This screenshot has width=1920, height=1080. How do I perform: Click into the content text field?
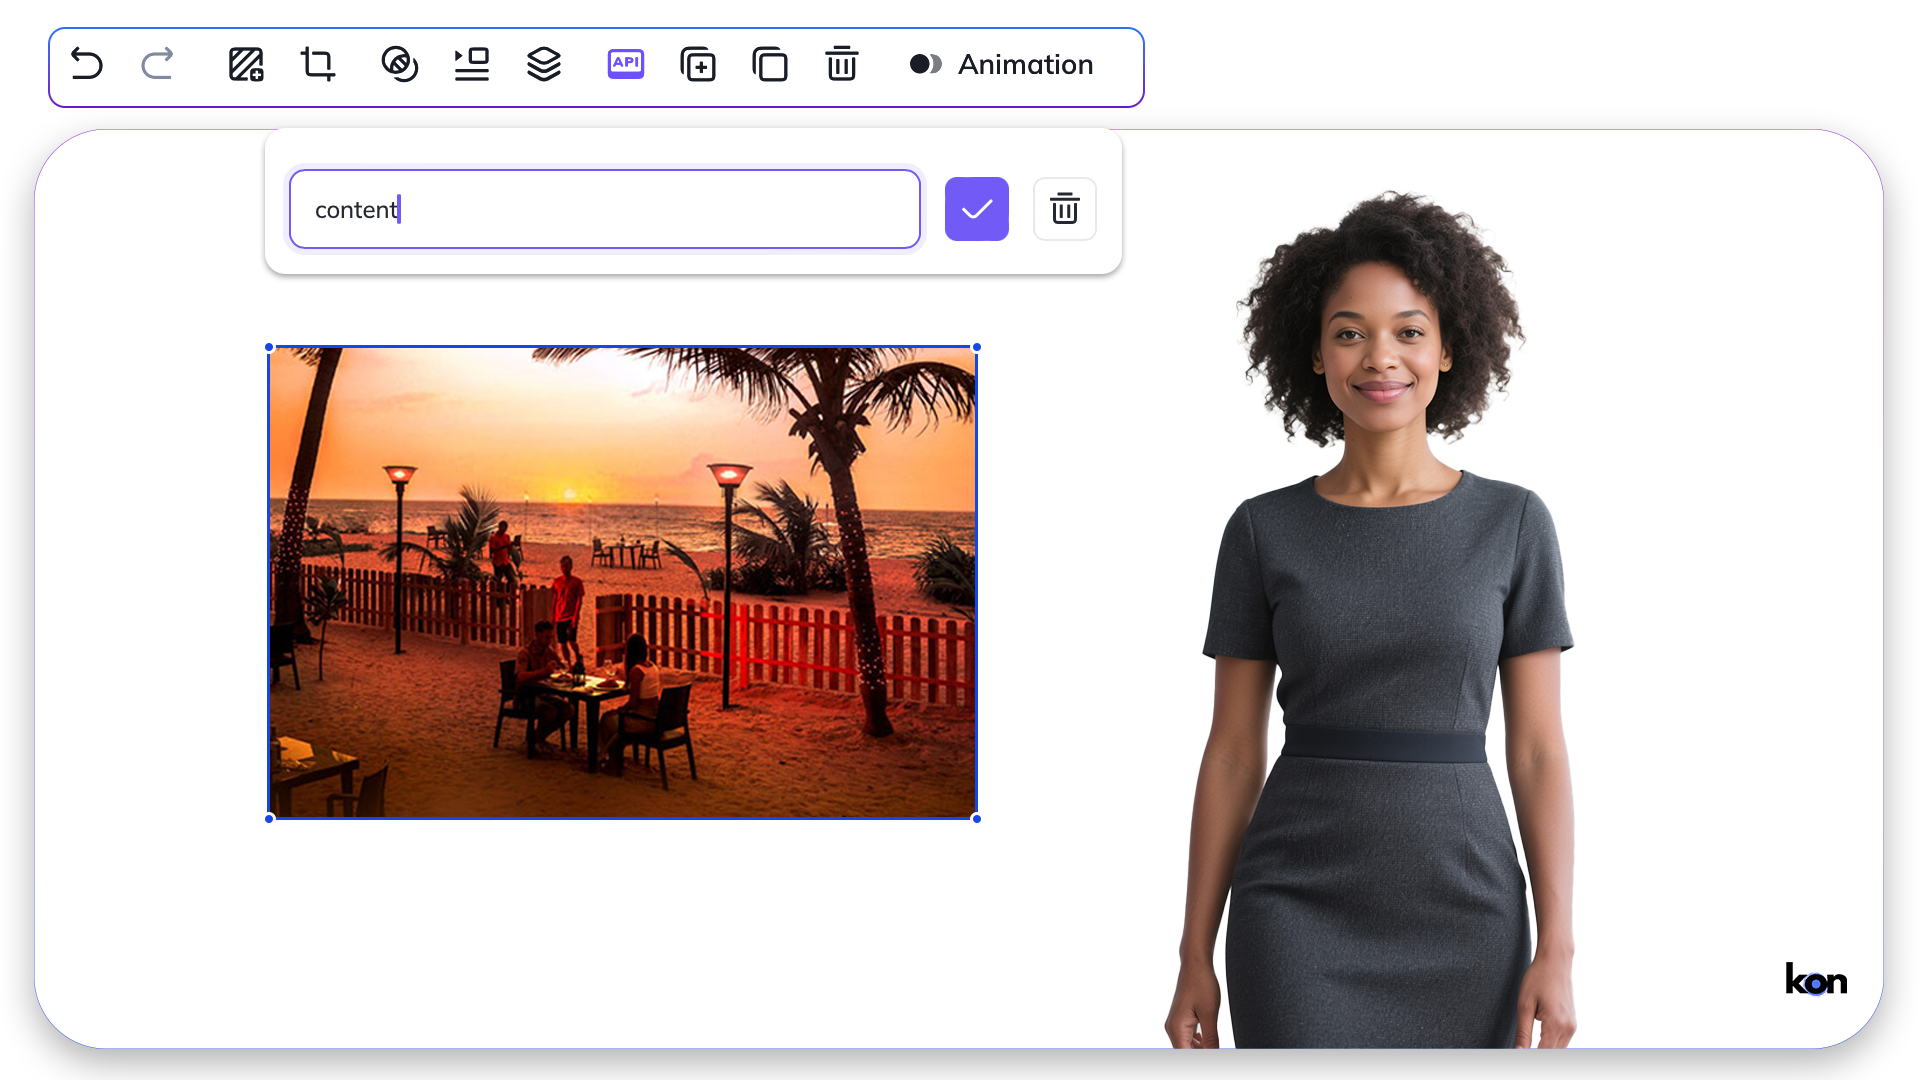click(604, 209)
